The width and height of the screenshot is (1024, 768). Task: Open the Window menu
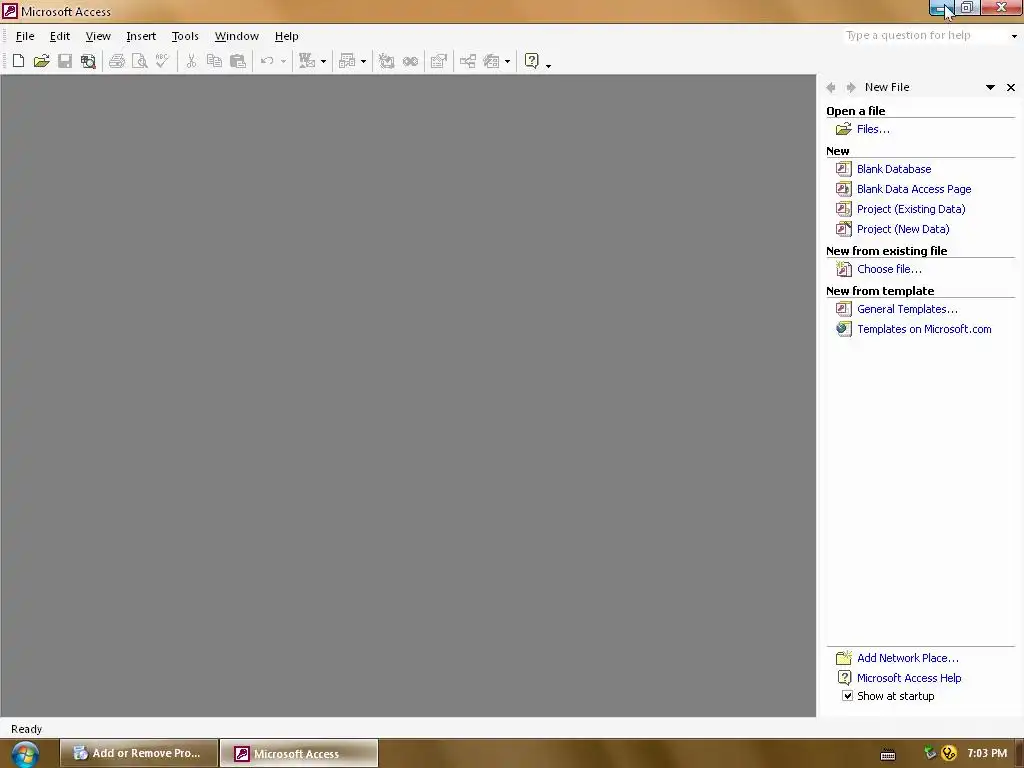[236, 36]
